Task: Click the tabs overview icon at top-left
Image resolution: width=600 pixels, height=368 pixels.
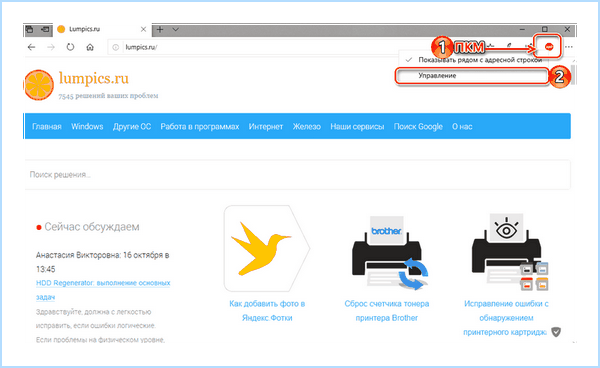Action: [x=29, y=29]
